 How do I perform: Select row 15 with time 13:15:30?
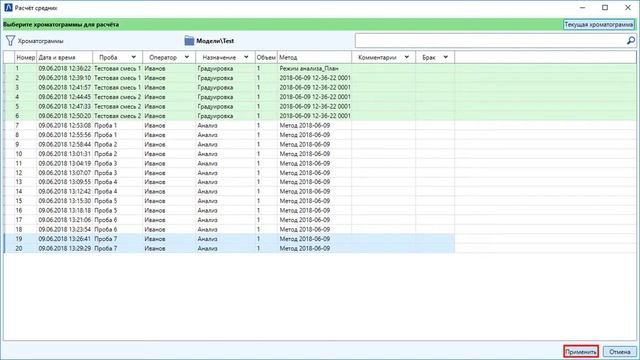pos(229,201)
